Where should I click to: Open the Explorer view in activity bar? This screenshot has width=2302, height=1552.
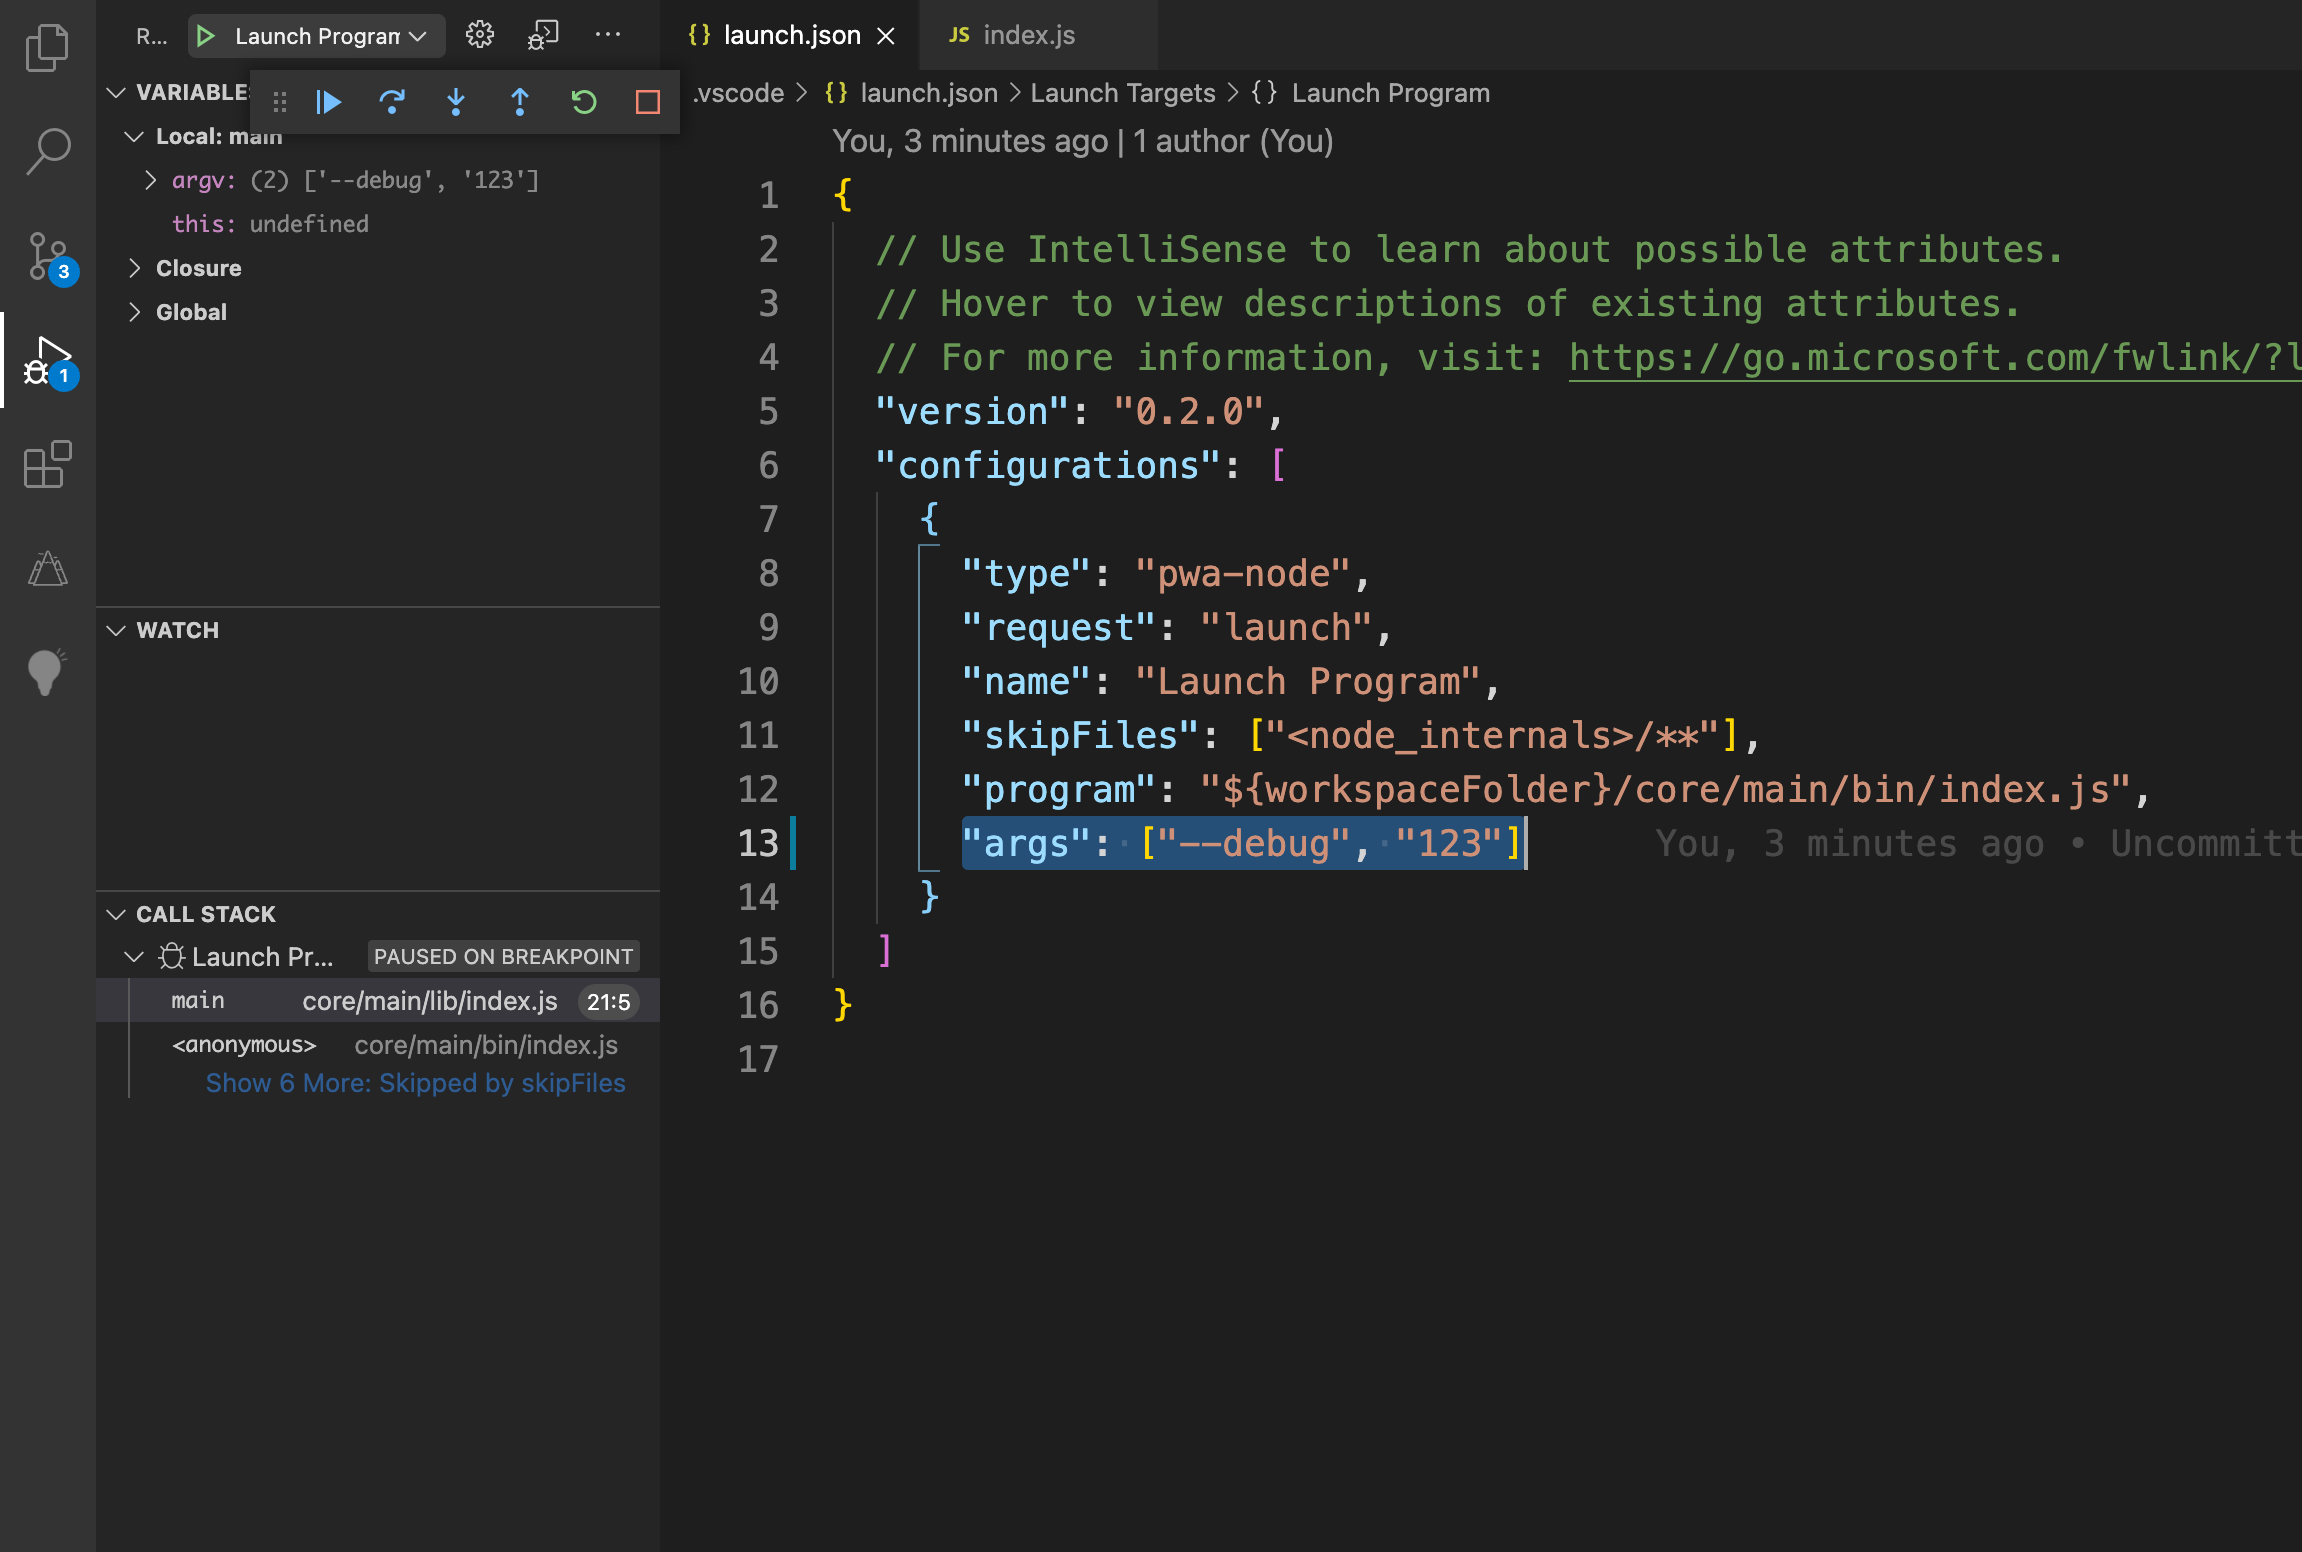coord(47,48)
